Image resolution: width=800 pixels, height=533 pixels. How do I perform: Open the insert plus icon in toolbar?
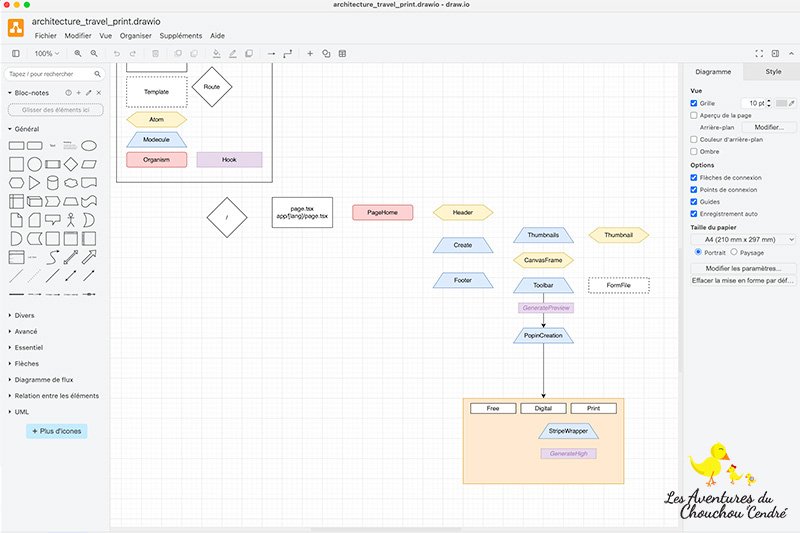(x=310, y=53)
